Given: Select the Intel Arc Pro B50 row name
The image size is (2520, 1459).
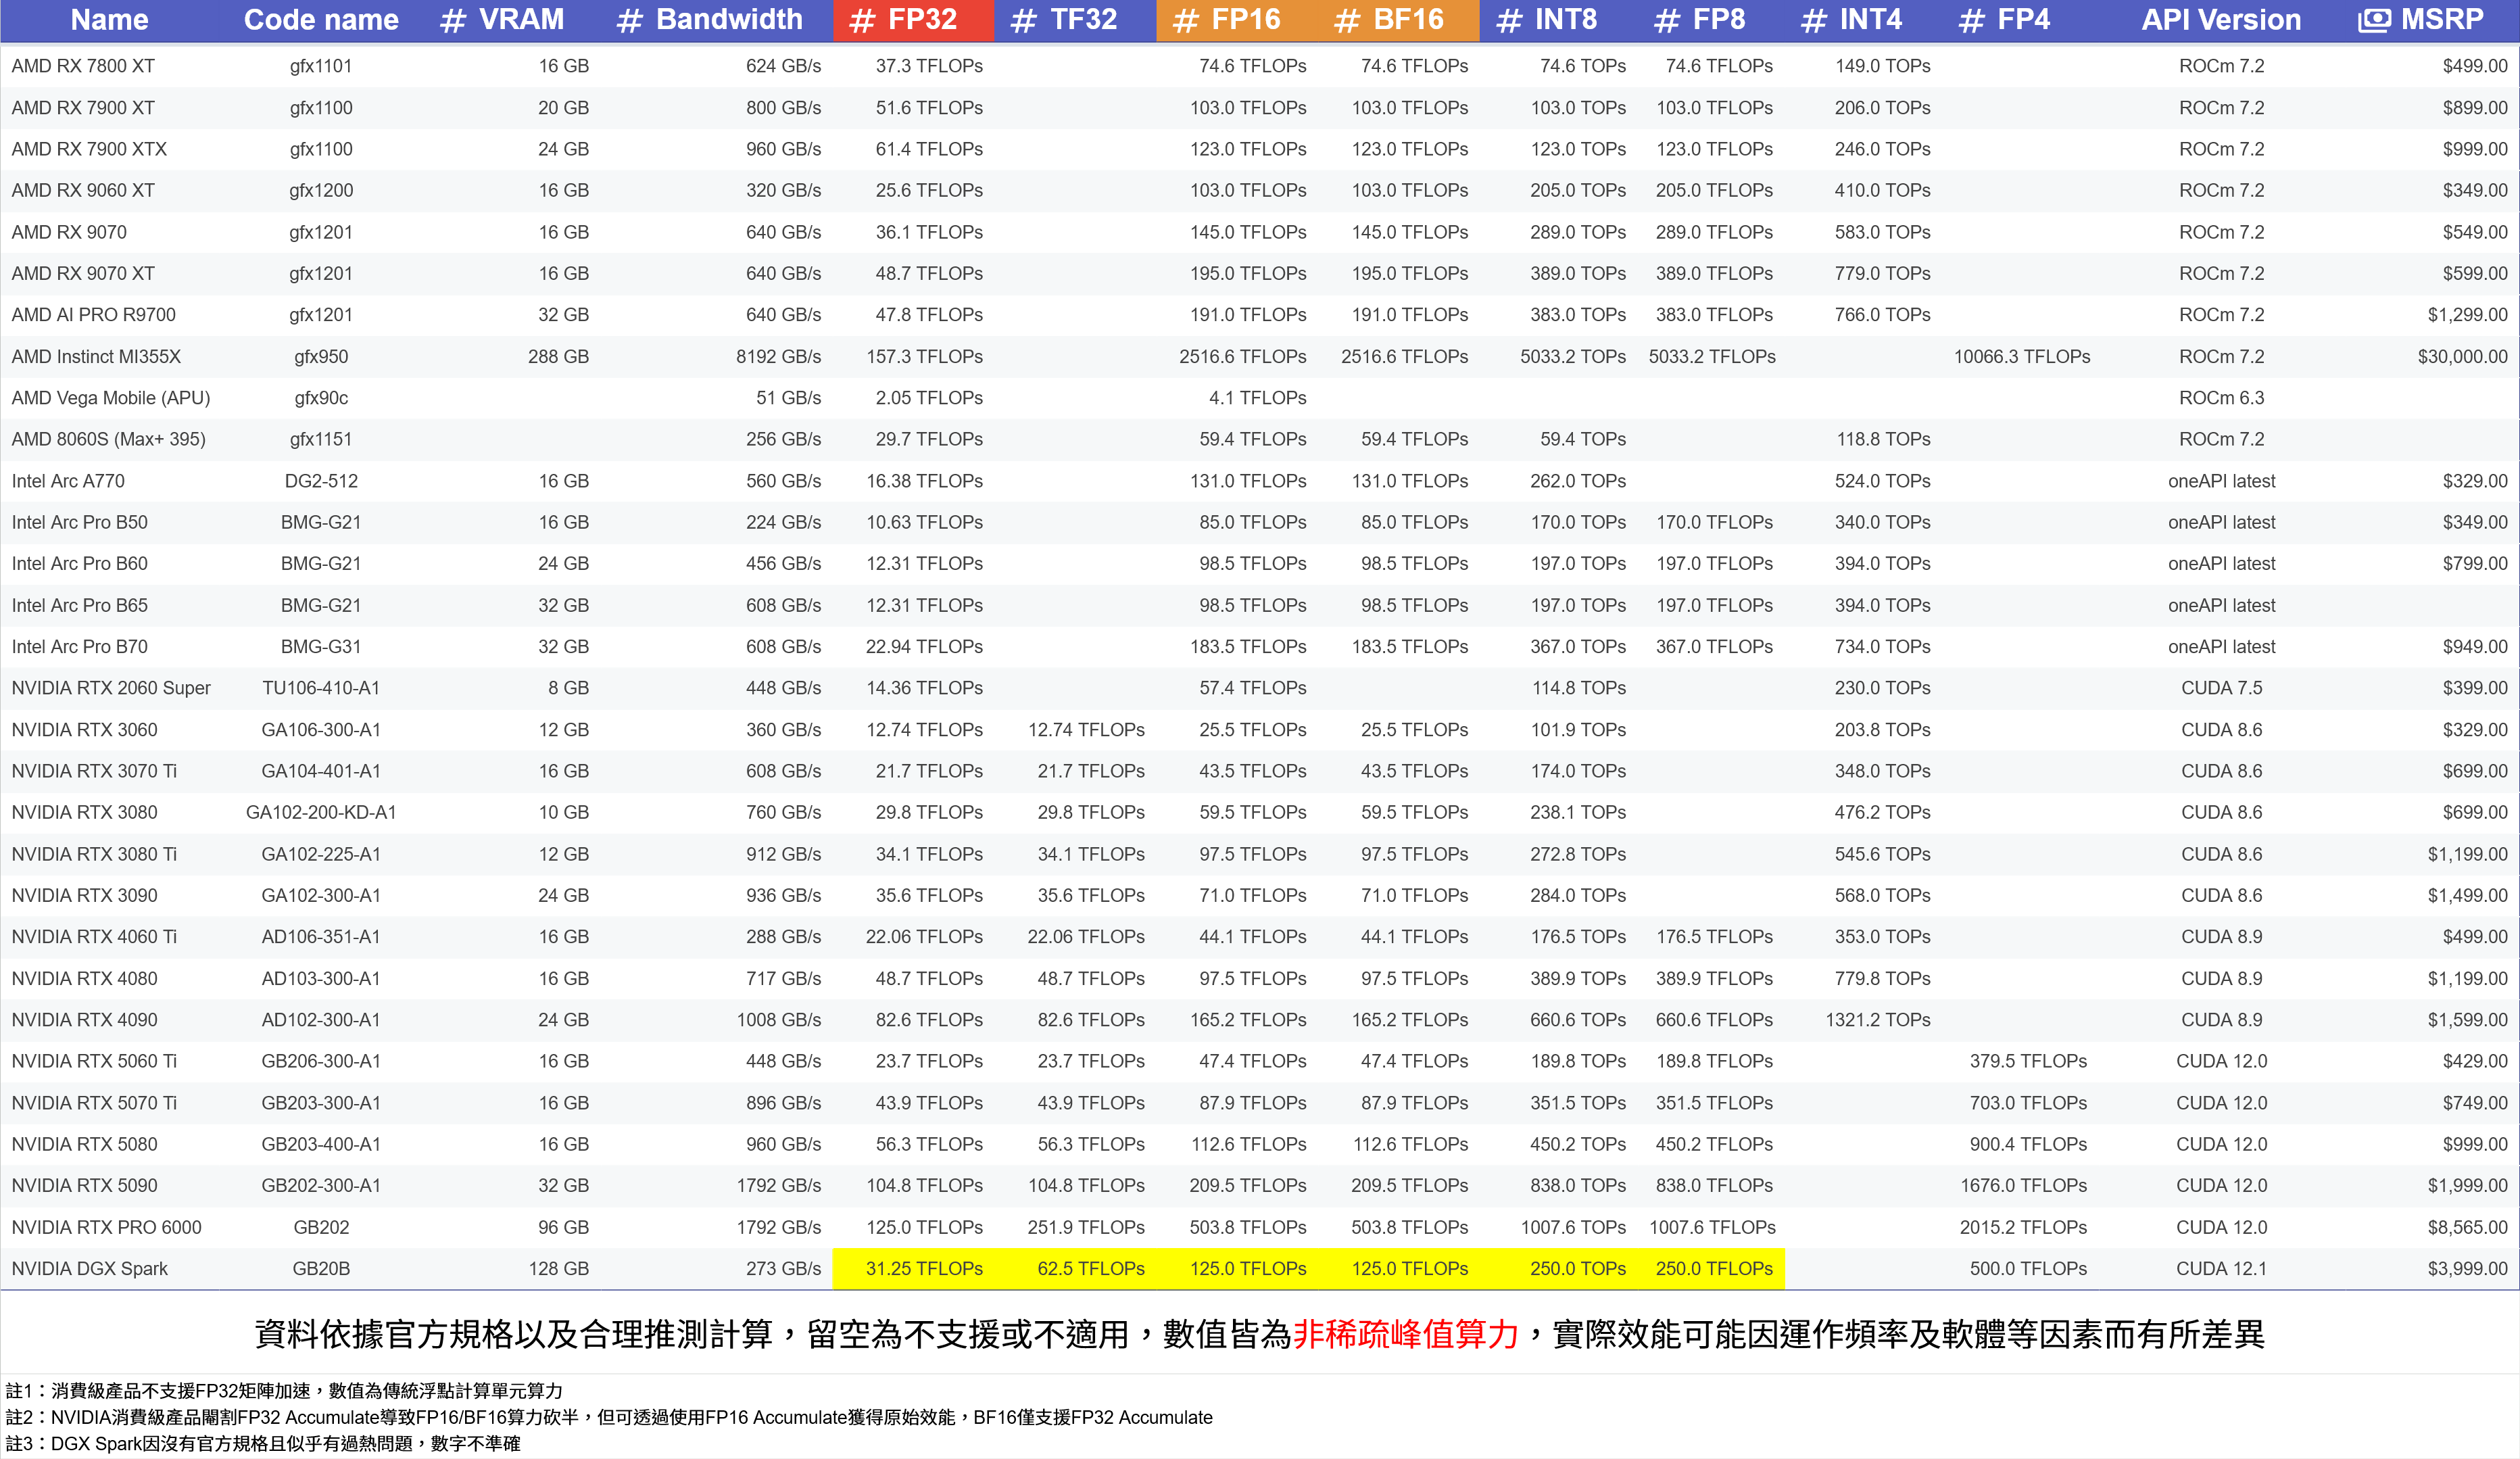Looking at the screenshot, I should coord(79,522).
